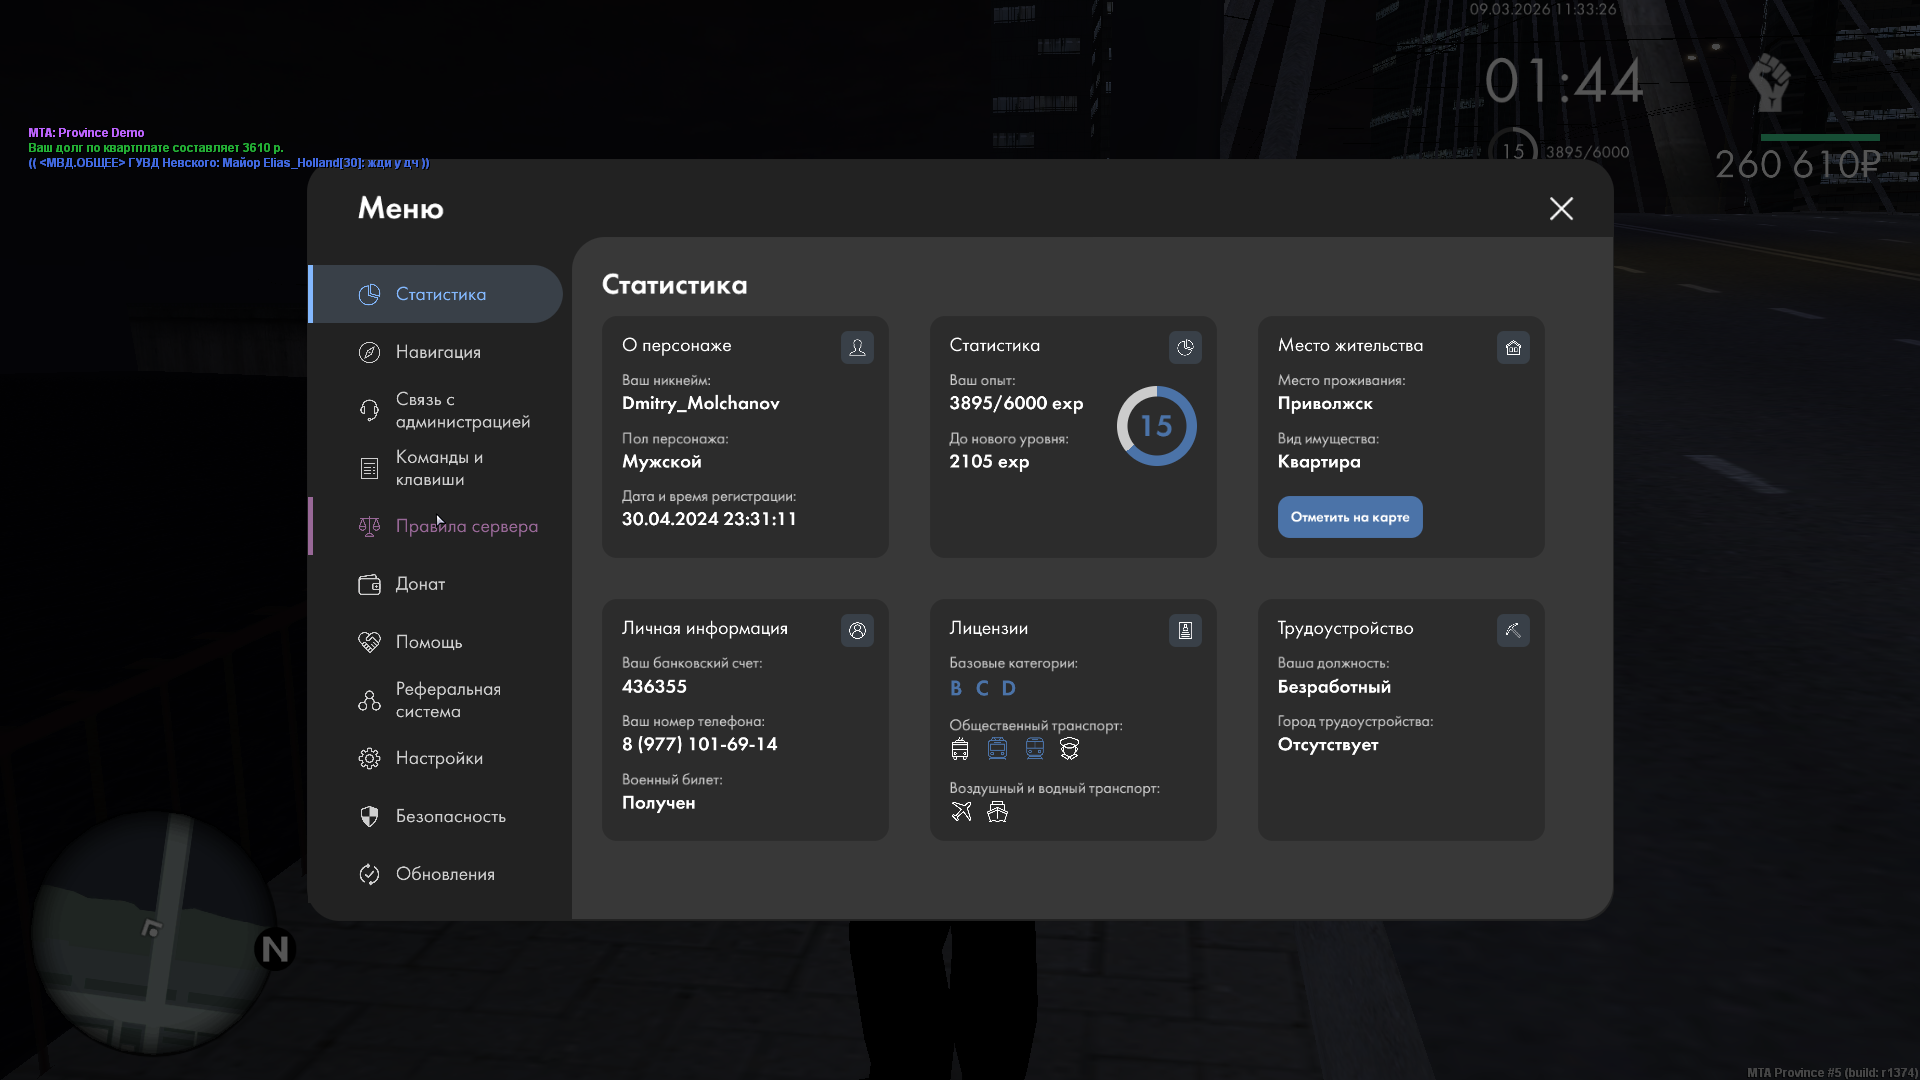Viewport: 1920px width, 1080px height.
Task: Click the pie chart icon in Статистика card
Action: coord(1185,347)
